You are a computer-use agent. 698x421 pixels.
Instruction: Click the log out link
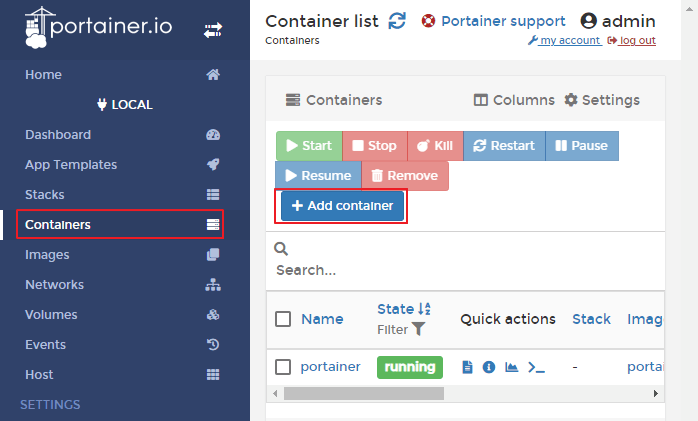point(631,40)
